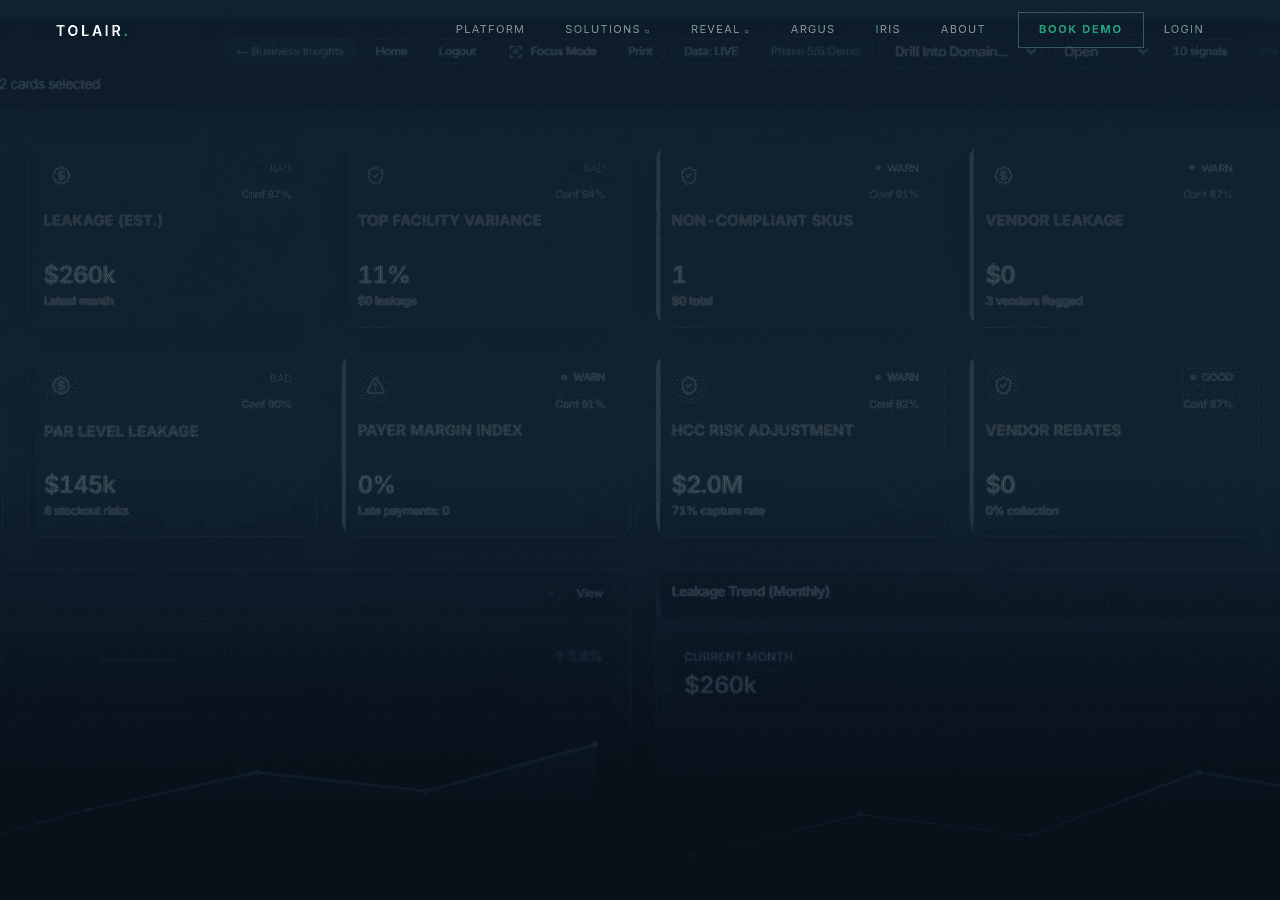Click the 'Late payments: 0' text
This screenshot has height=900, width=1280.
coord(403,511)
